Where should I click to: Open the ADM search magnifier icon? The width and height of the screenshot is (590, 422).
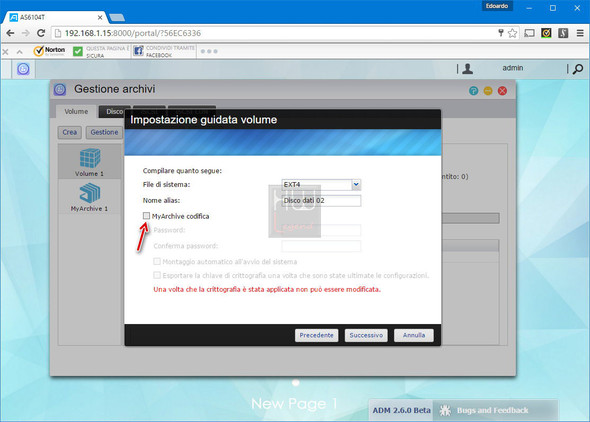[x=578, y=69]
